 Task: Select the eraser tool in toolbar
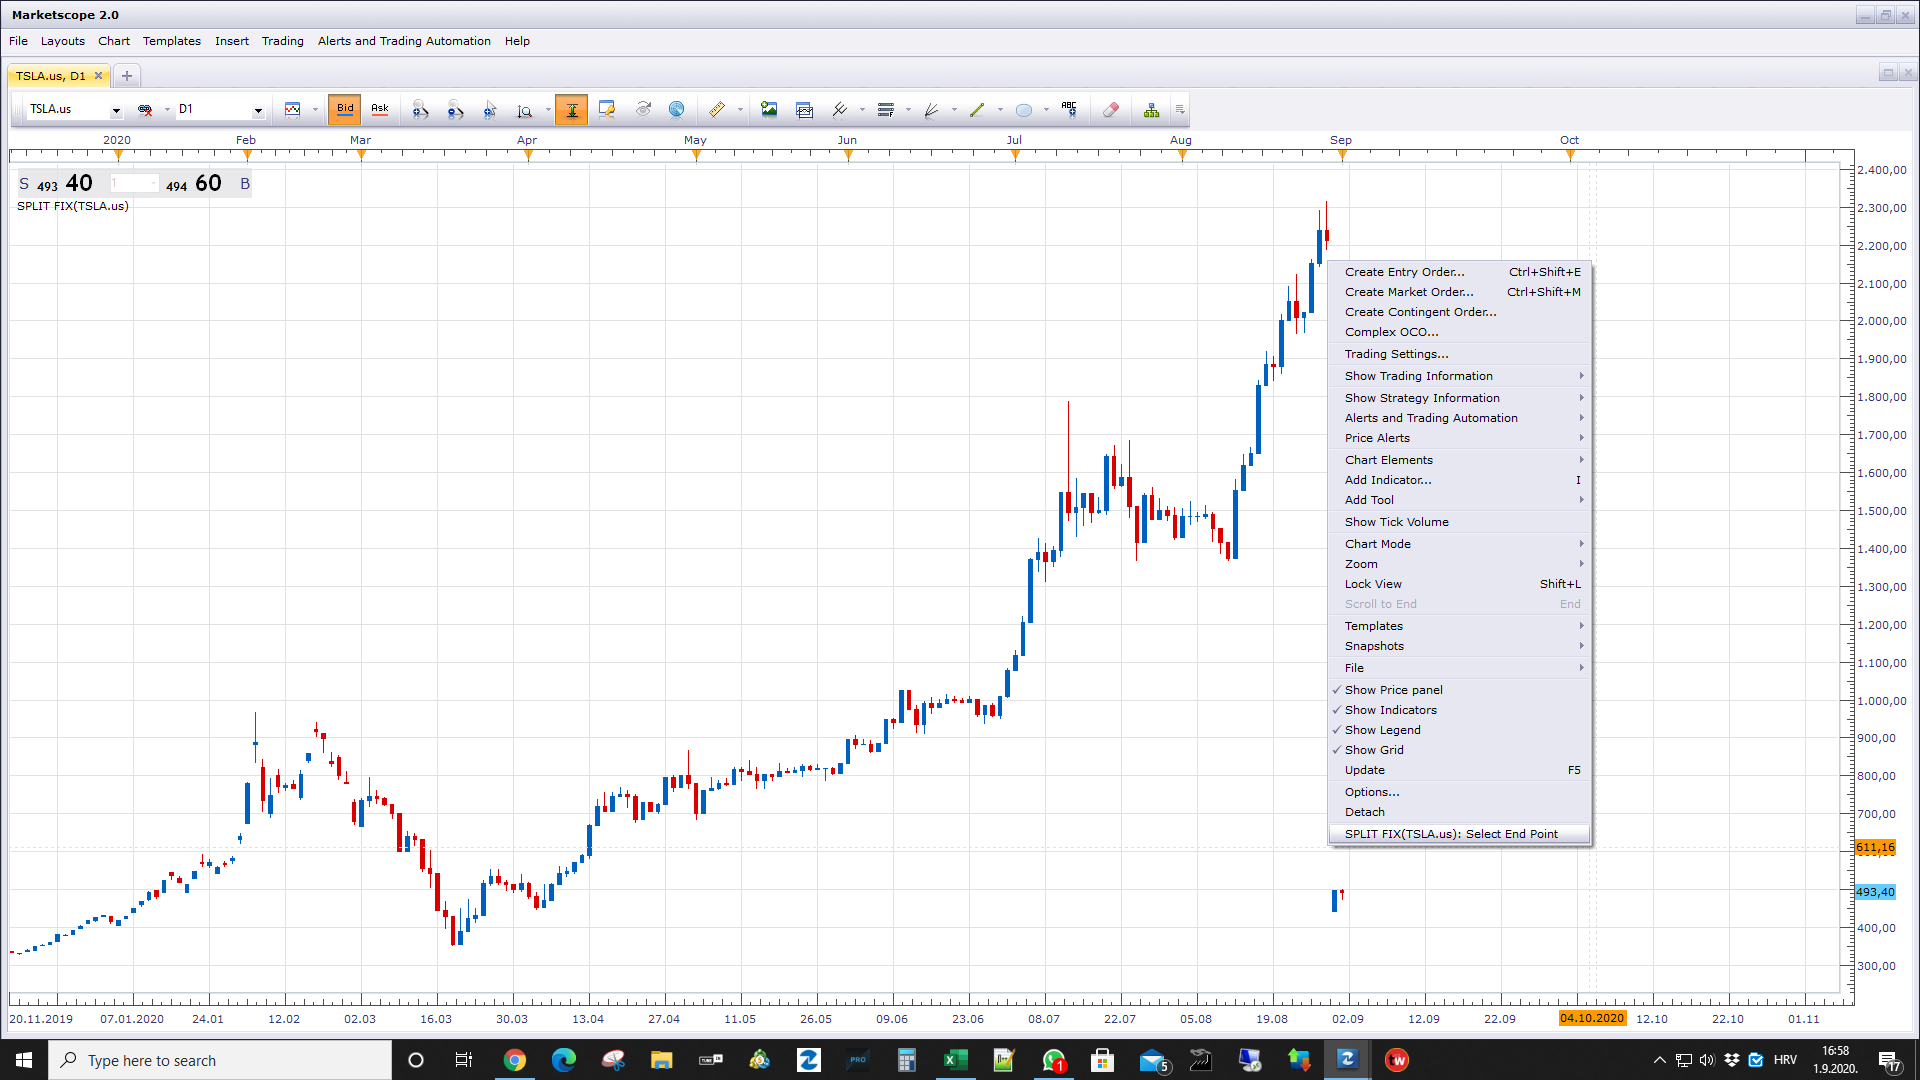coord(1110,110)
